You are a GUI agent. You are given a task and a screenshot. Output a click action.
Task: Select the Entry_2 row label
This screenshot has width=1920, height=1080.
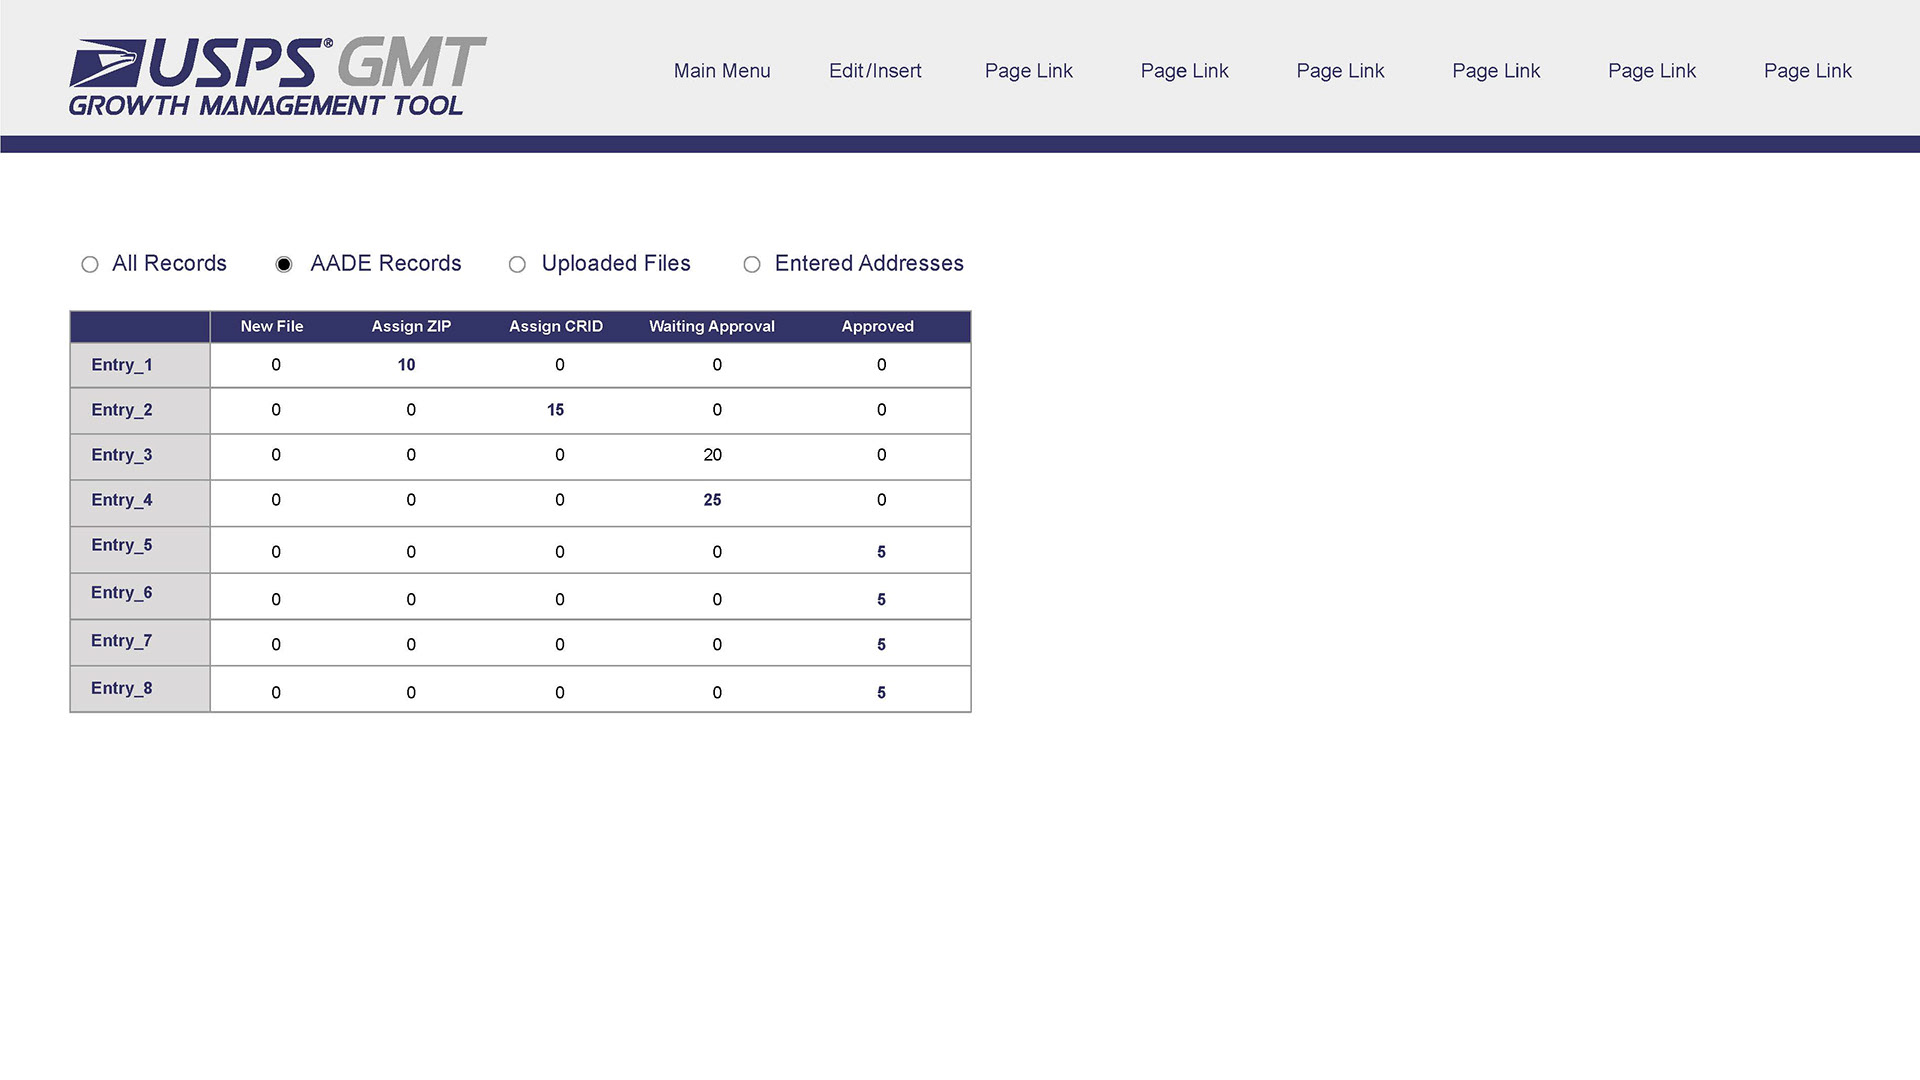[122, 410]
